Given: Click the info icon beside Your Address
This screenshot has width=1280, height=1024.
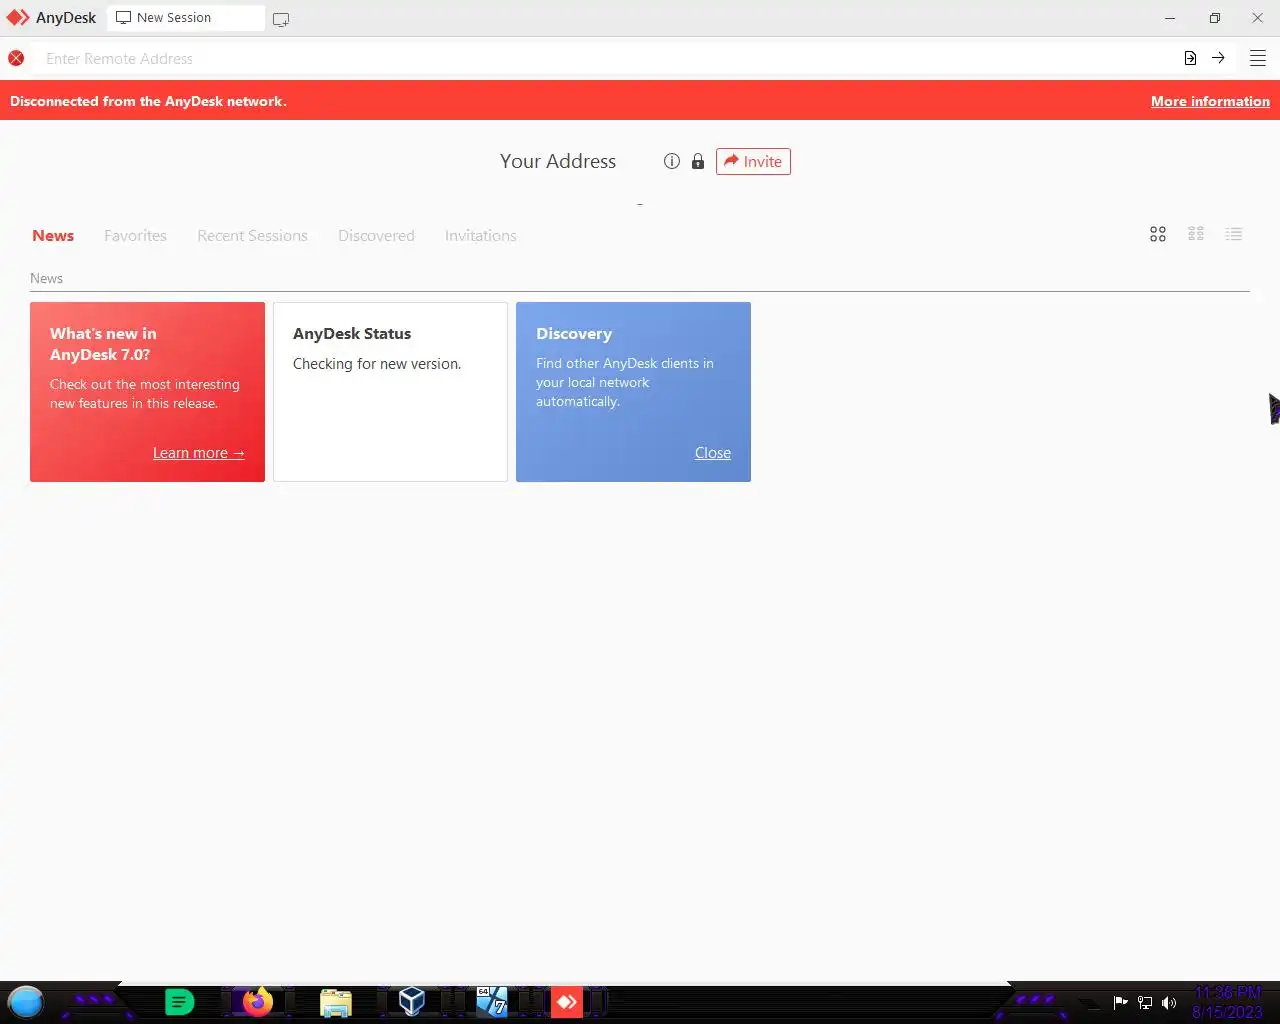Looking at the screenshot, I should click(672, 161).
